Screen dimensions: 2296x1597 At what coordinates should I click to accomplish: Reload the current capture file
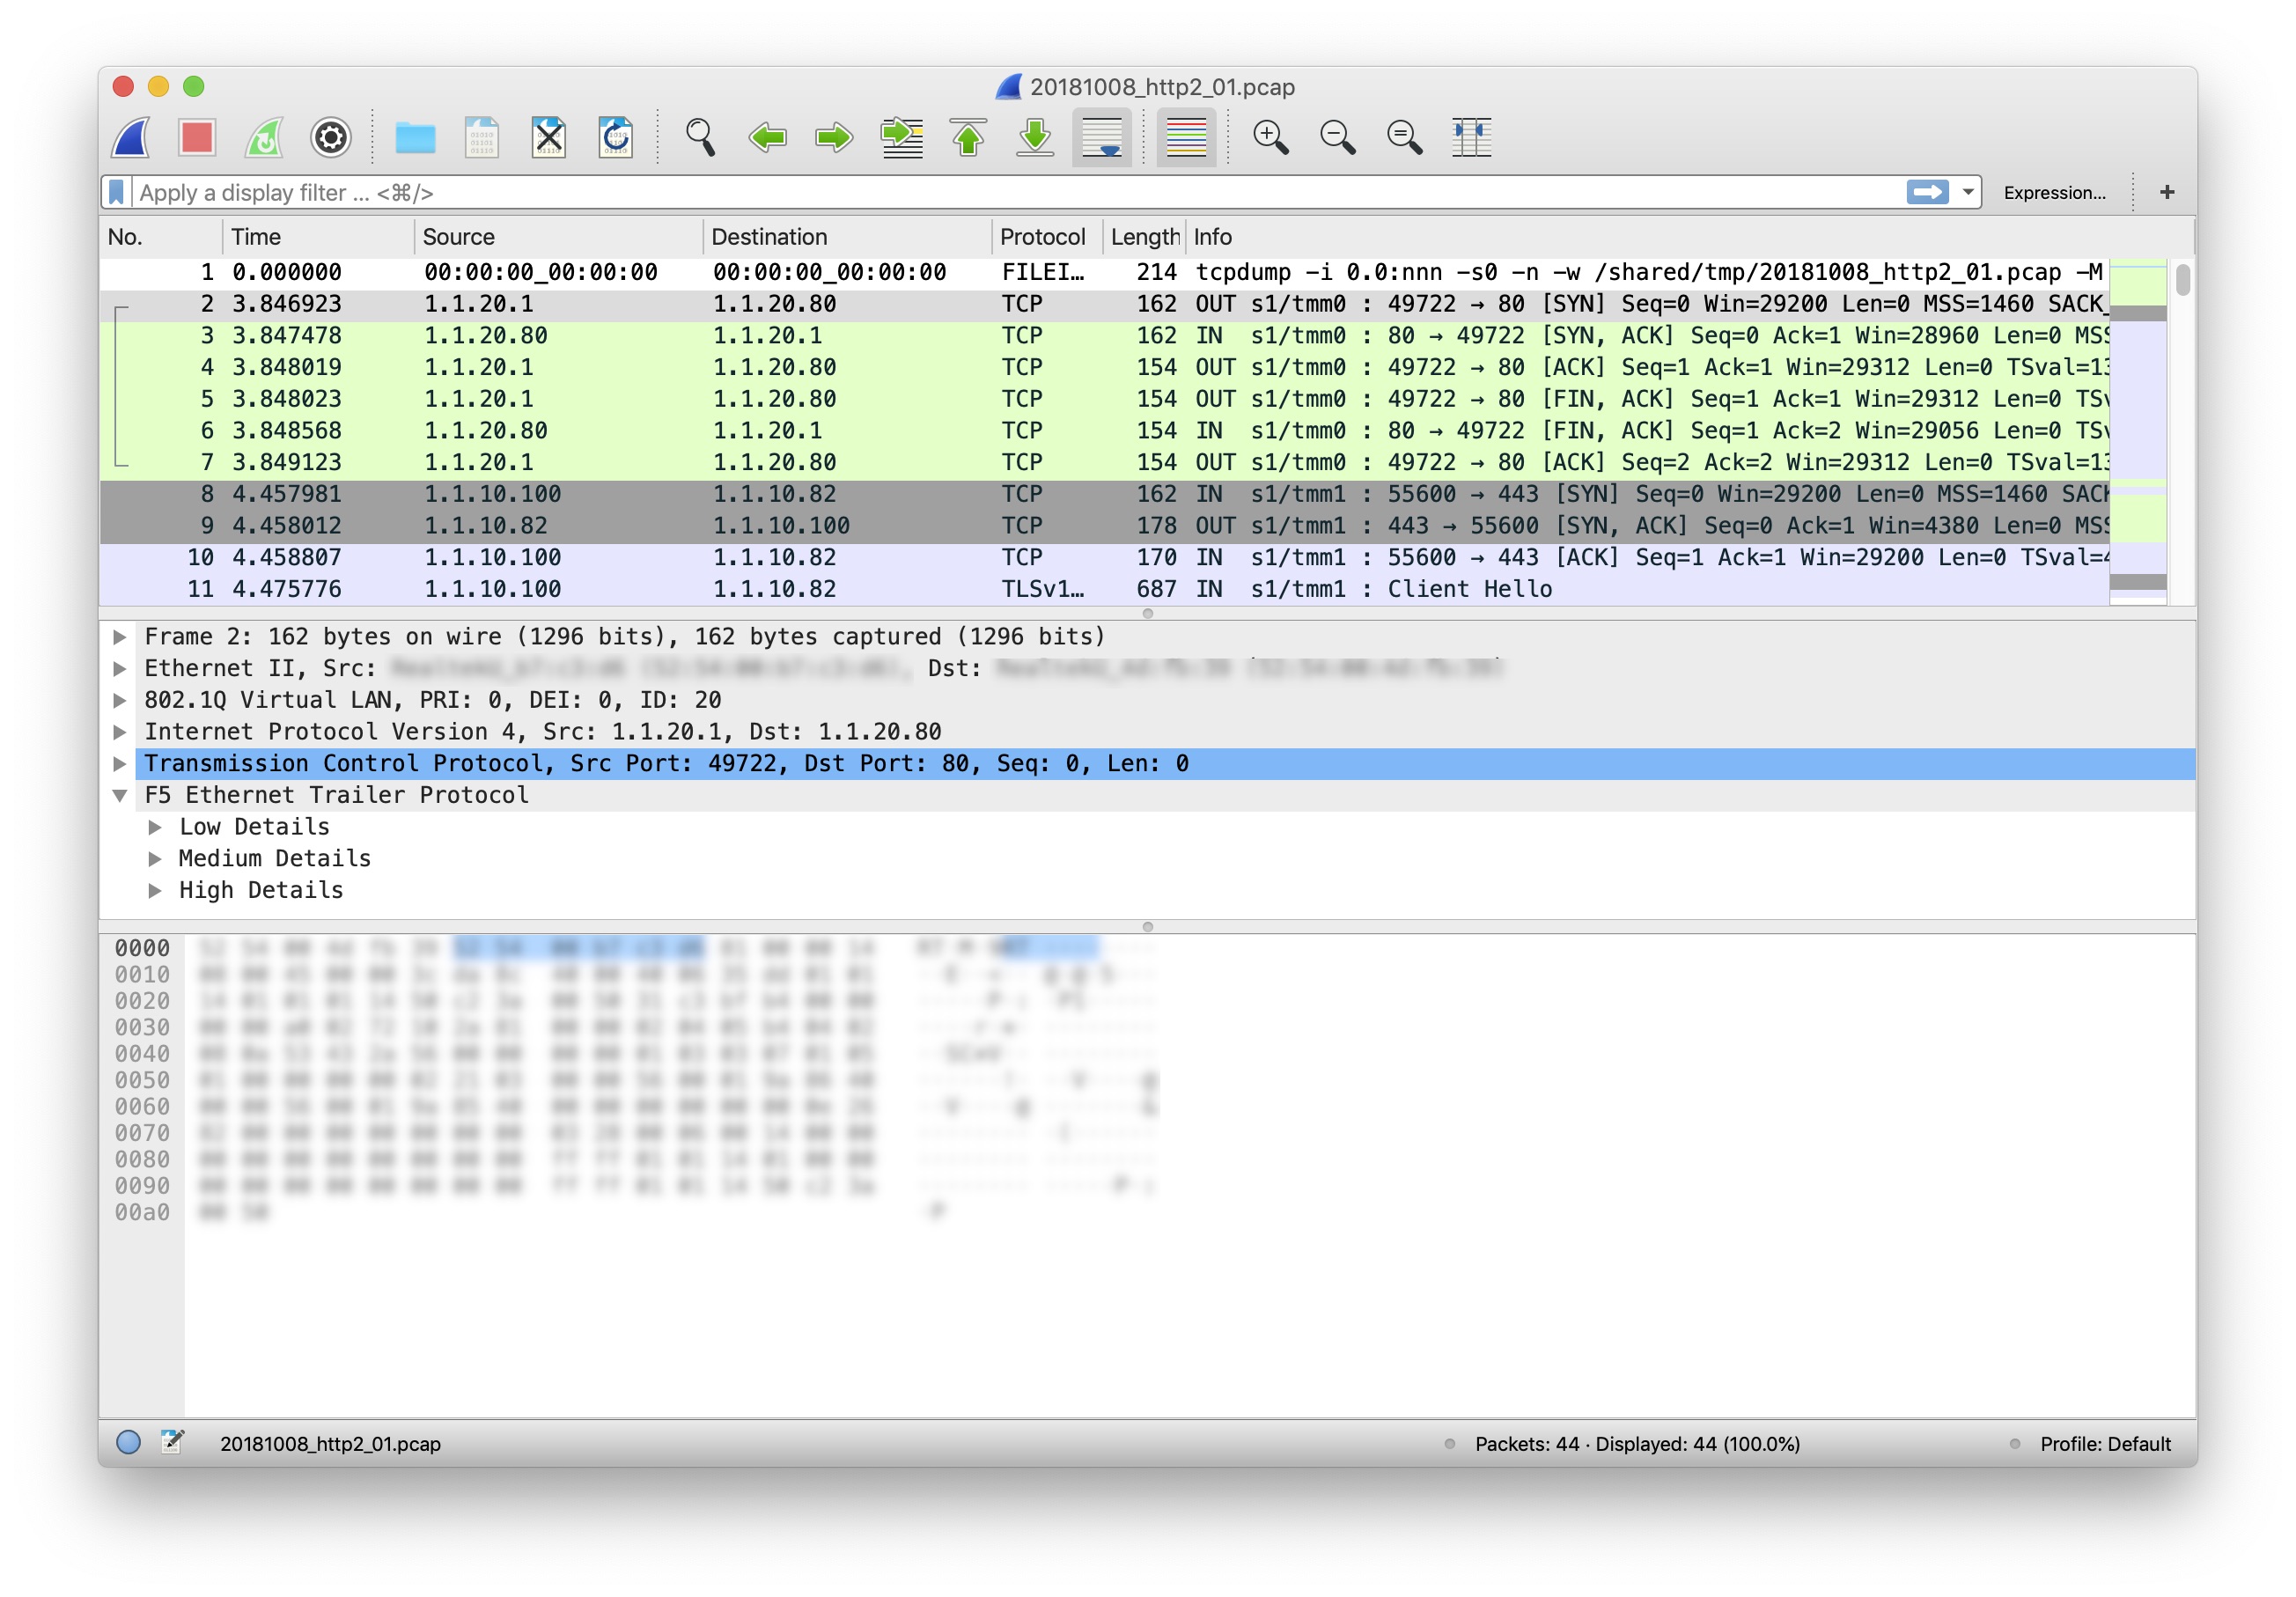615,137
